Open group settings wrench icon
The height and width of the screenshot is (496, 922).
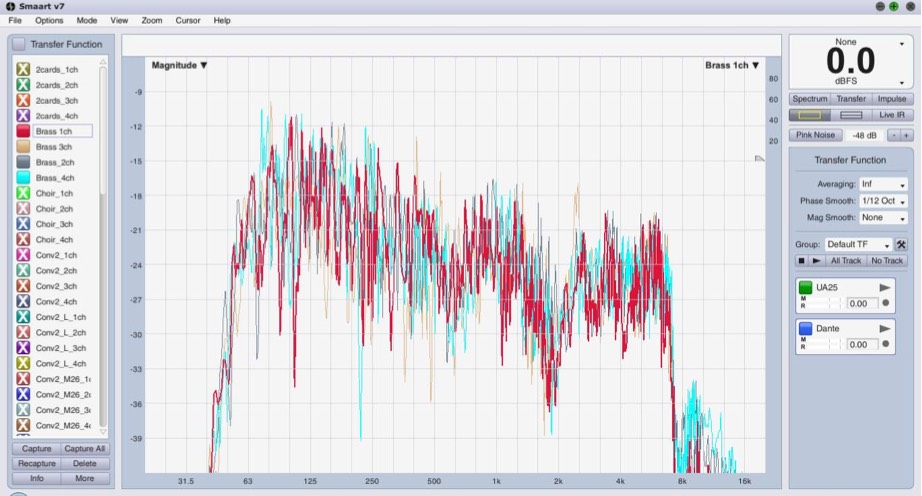[901, 244]
